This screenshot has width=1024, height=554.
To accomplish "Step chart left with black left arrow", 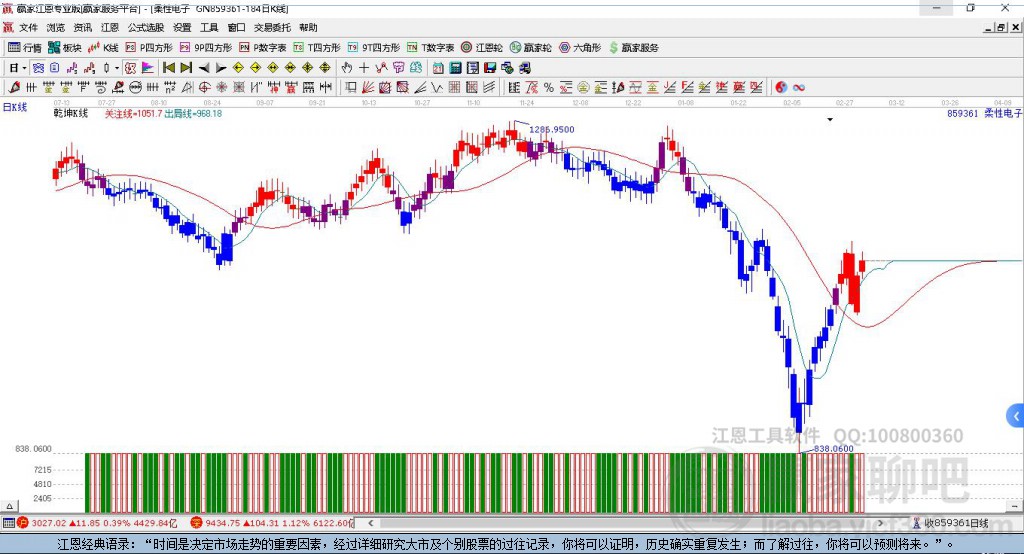I will tap(204, 68).
